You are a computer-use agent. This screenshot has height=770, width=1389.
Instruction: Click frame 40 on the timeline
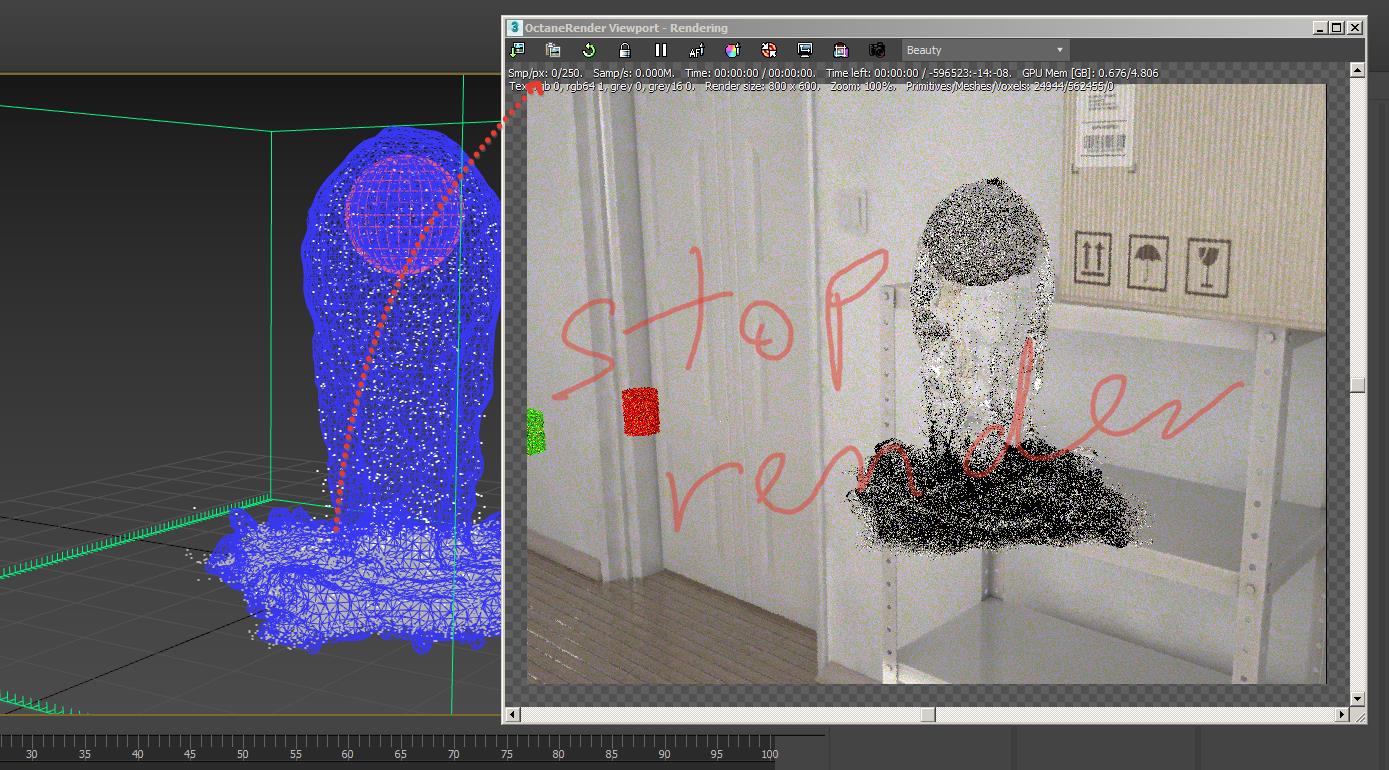coord(137,755)
